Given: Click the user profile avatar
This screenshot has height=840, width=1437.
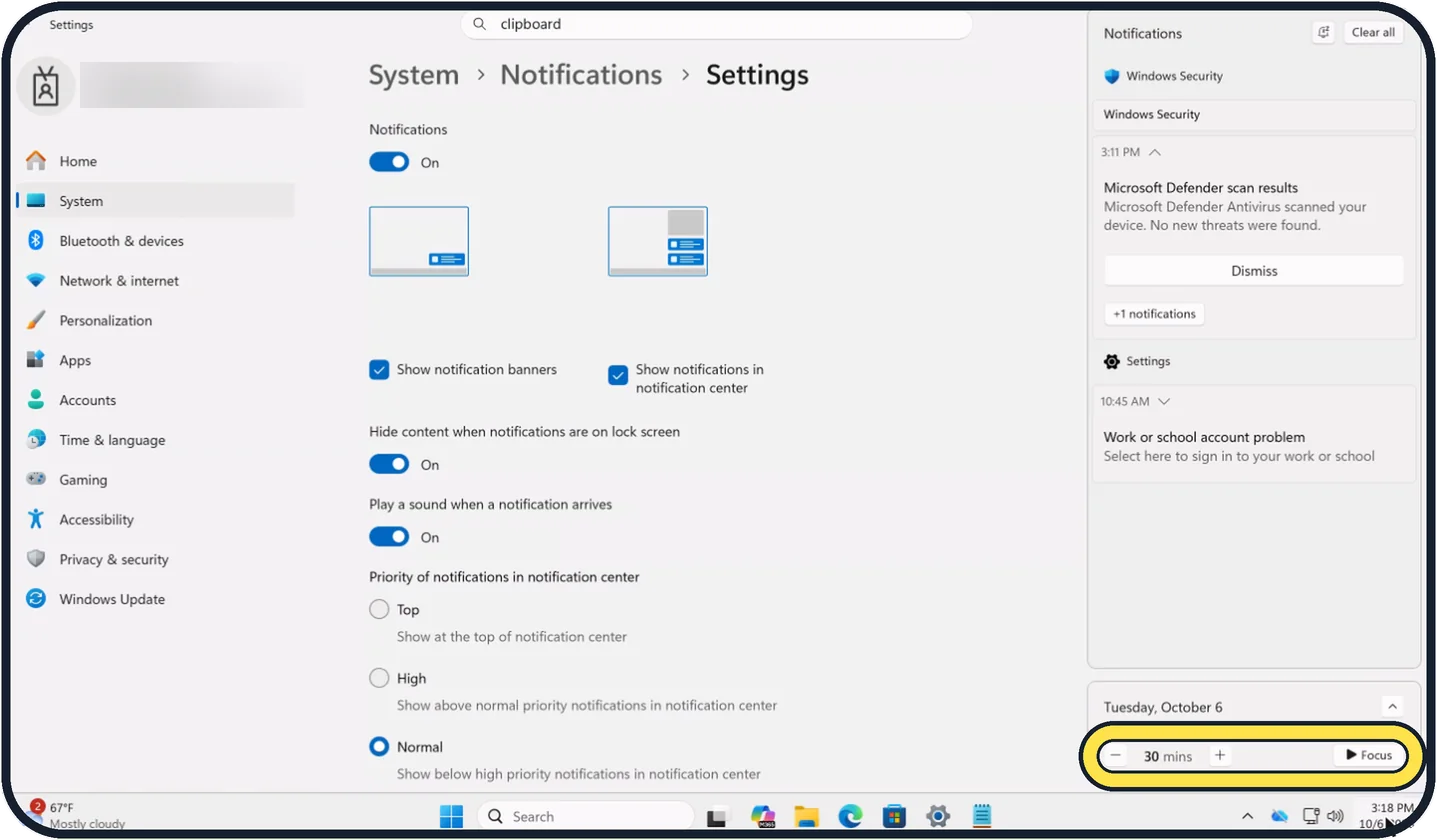Looking at the screenshot, I should [45, 84].
